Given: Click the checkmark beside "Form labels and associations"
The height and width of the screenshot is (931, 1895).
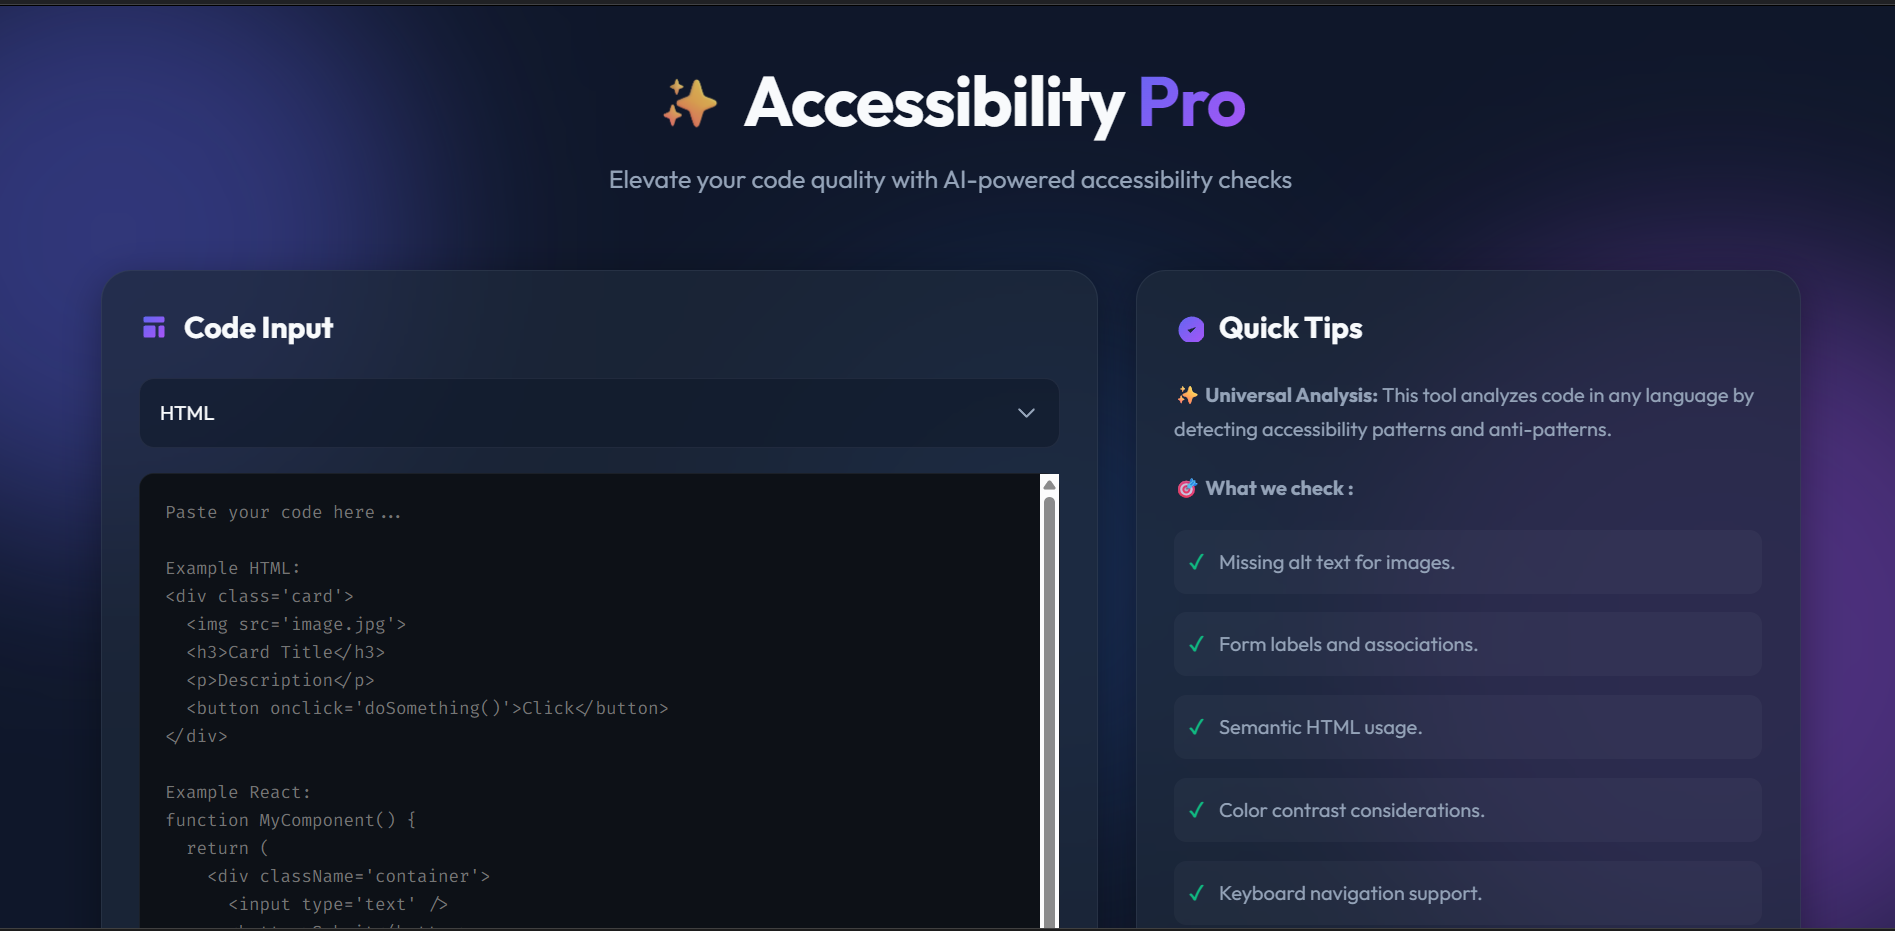Looking at the screenshot, I should point(1196,644).
